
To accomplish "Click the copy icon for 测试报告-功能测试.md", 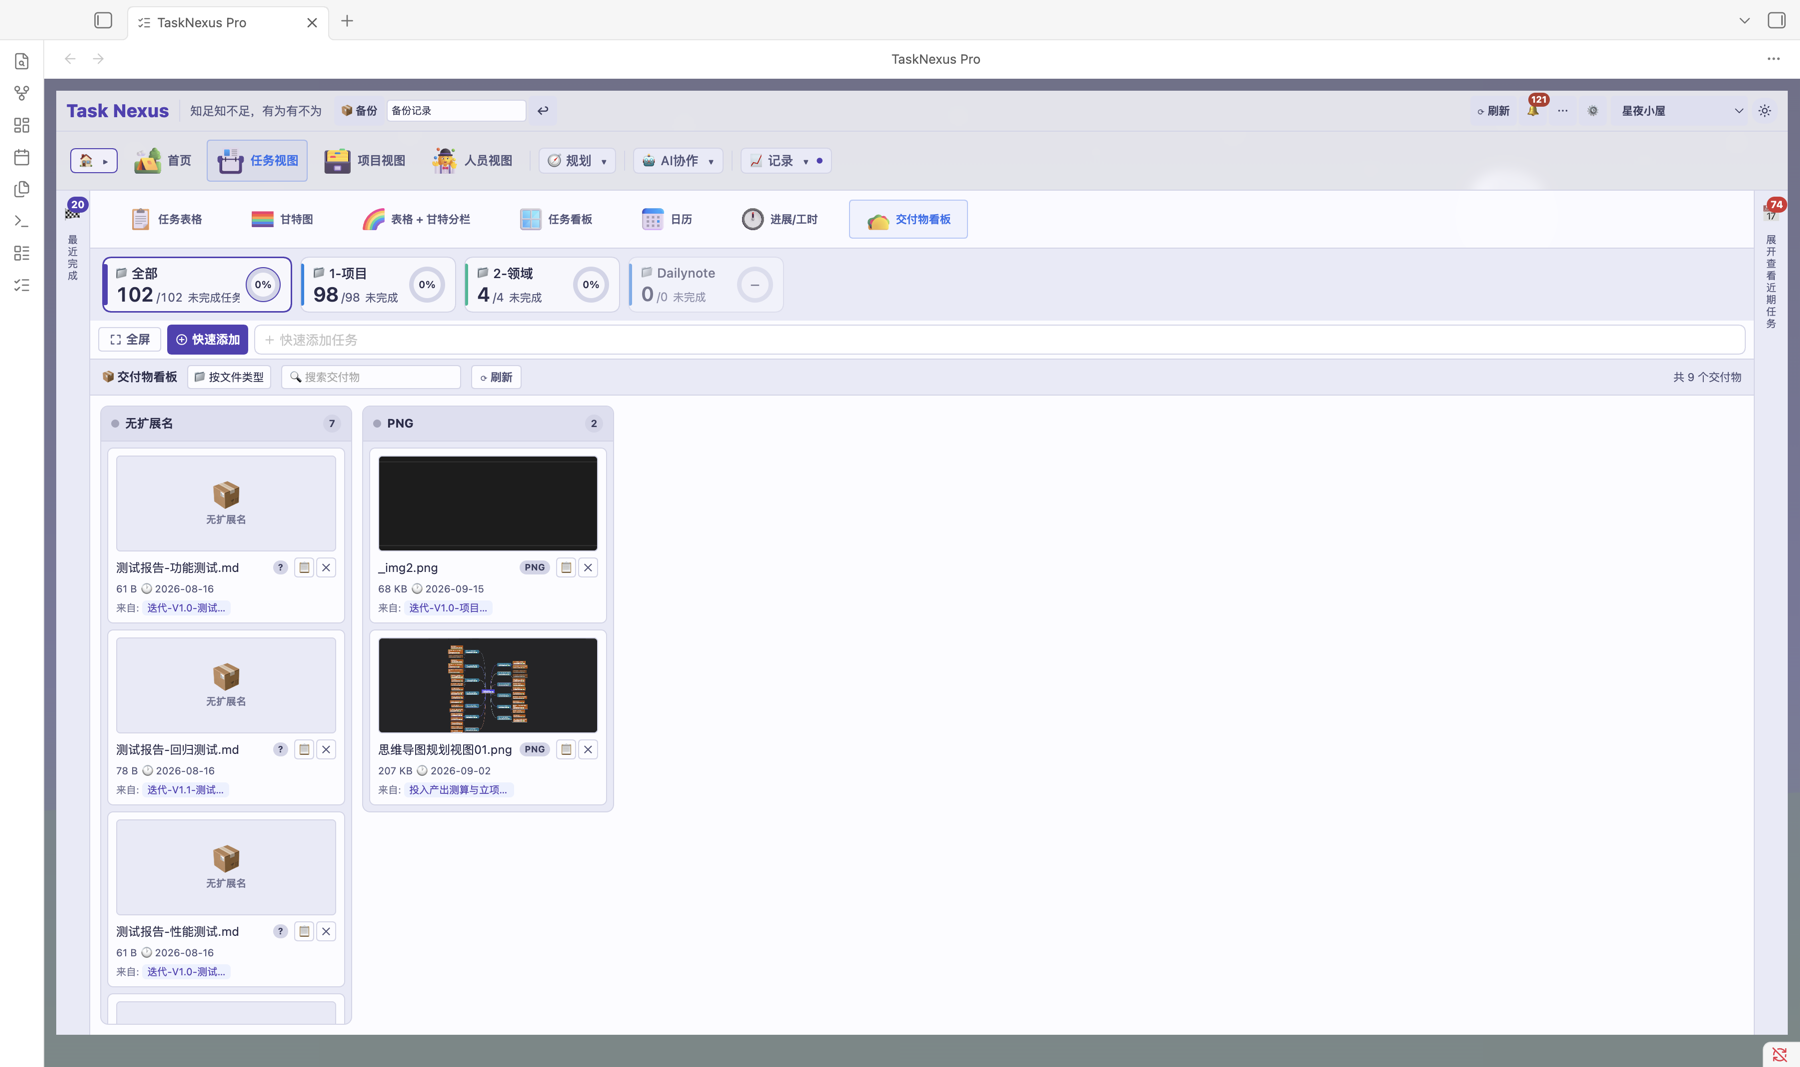I will (304, 567).
